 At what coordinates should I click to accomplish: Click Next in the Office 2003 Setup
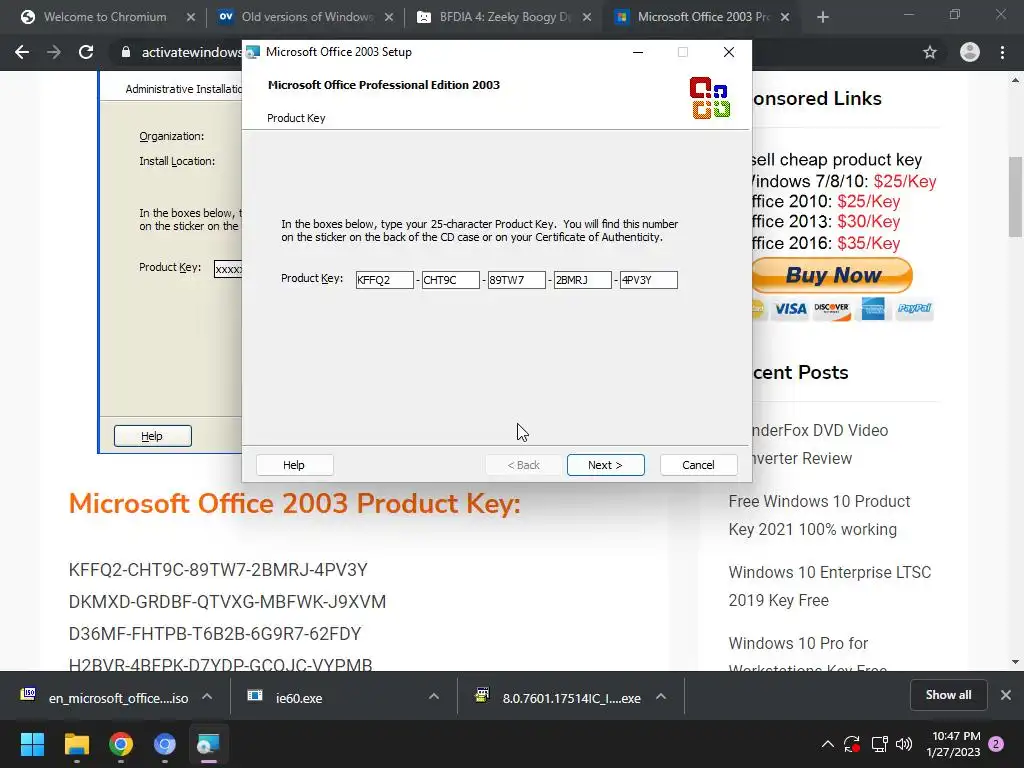point(605,465)
